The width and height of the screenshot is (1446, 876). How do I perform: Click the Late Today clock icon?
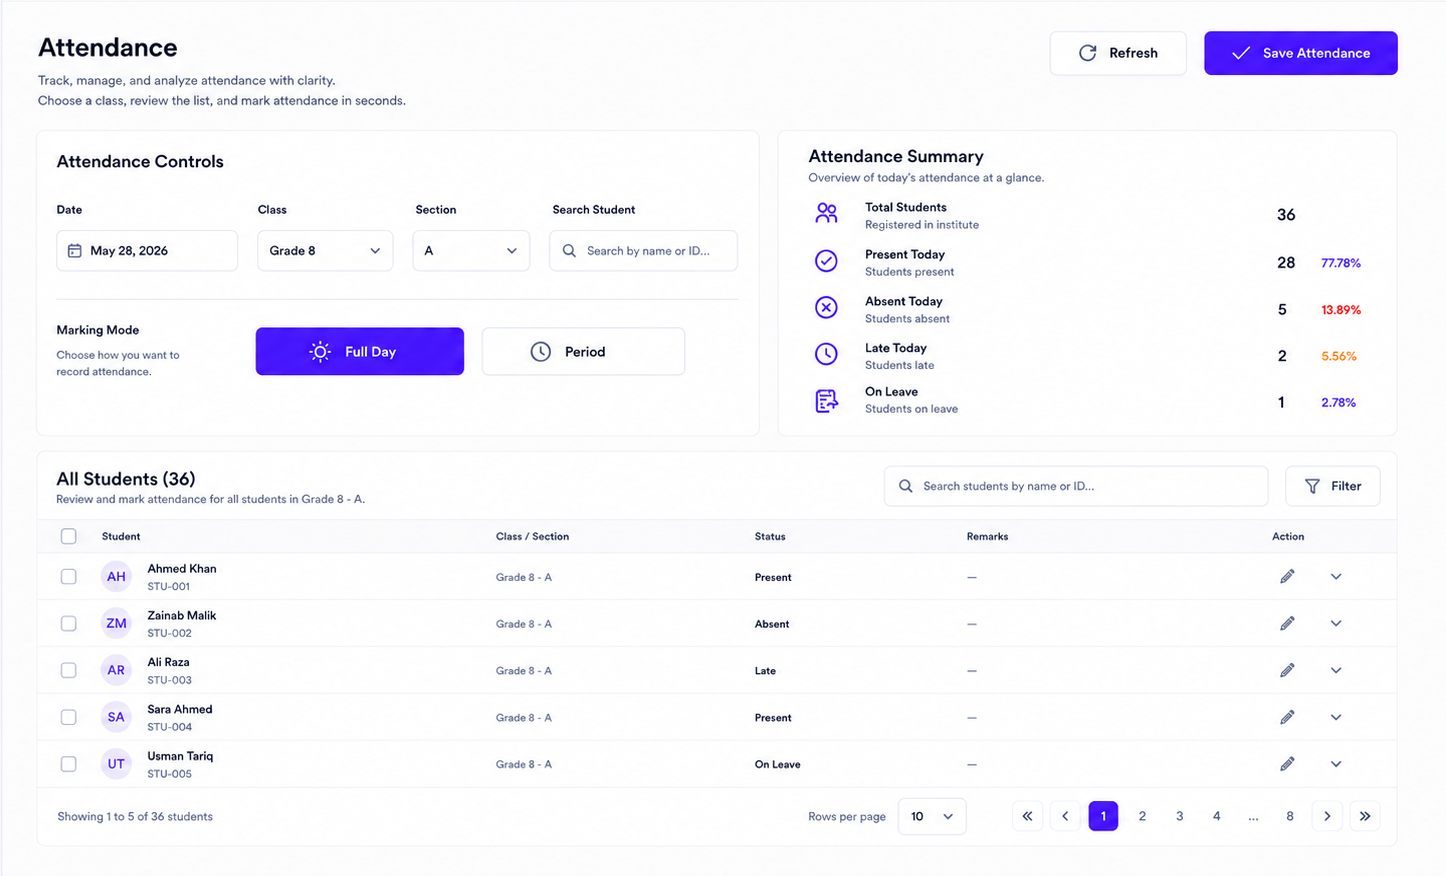point(826,354)
